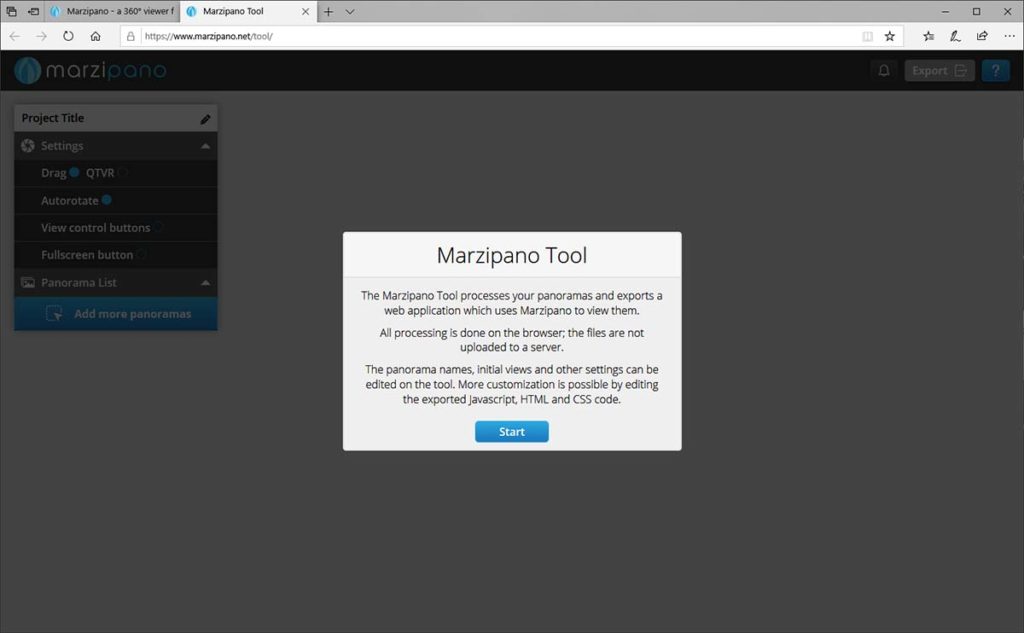Toggle the View control buttons setting

(158, 227)
